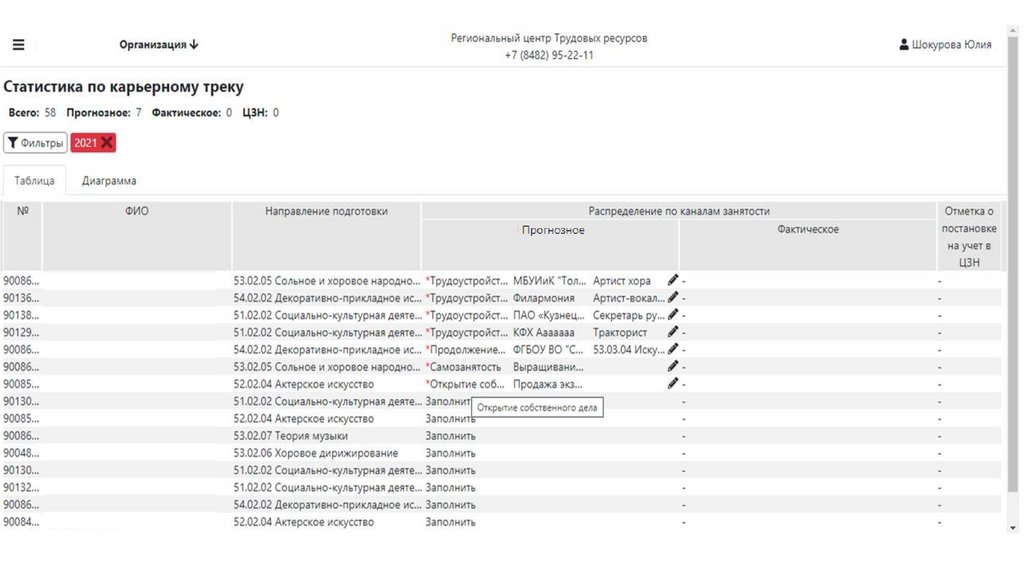Select the Таблица tab

tap(35, 181)
